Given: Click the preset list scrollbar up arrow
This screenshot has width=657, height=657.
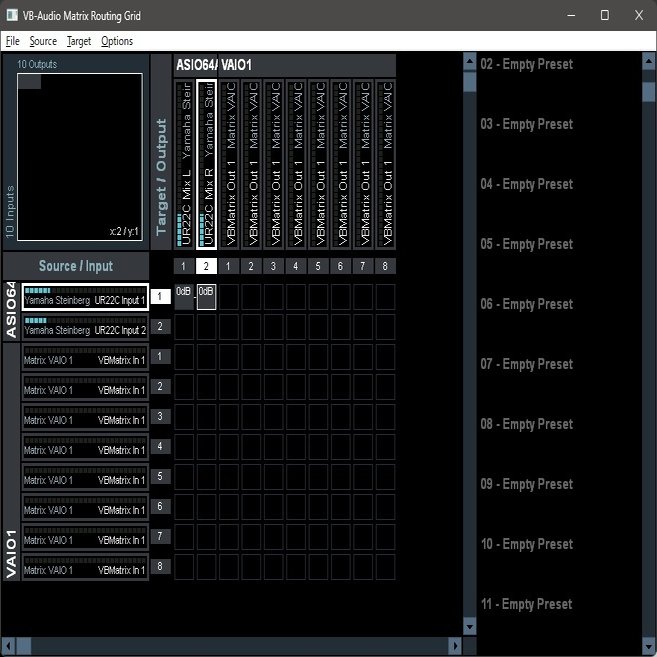Looking at the screenshot, I should (648, 62).
